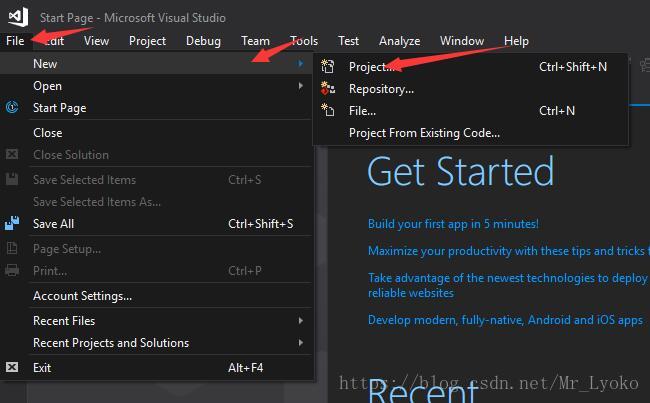
Task: Open 'Build your first app in 5 minutes' link
Action: (453, 224)
